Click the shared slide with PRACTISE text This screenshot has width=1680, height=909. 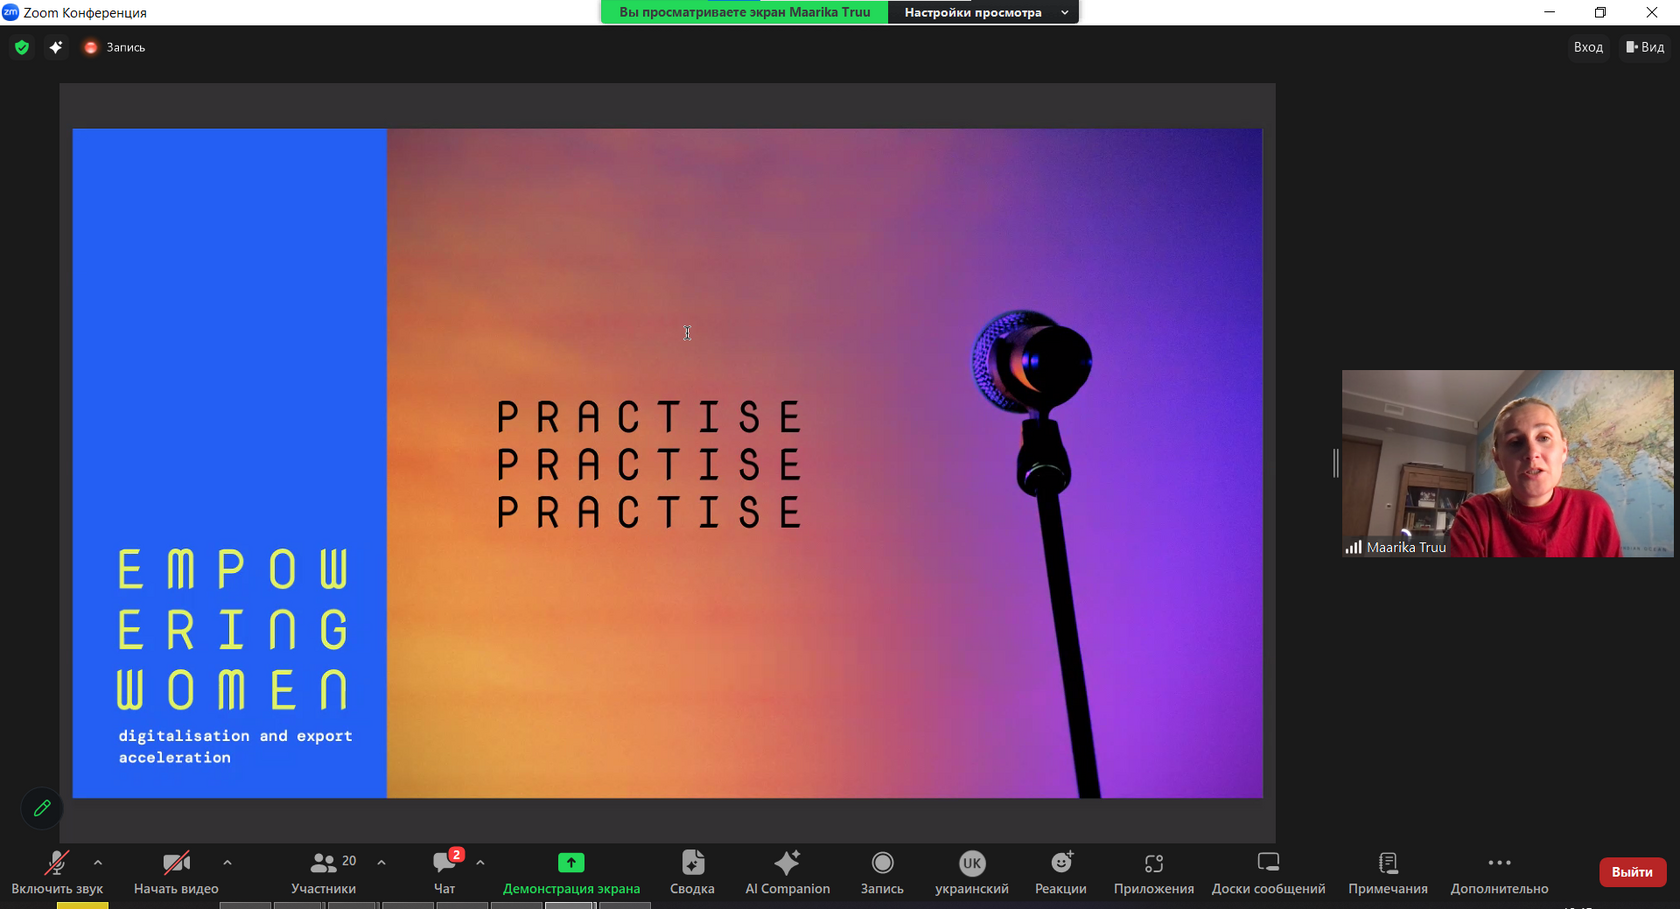click(x=667, y=463)
